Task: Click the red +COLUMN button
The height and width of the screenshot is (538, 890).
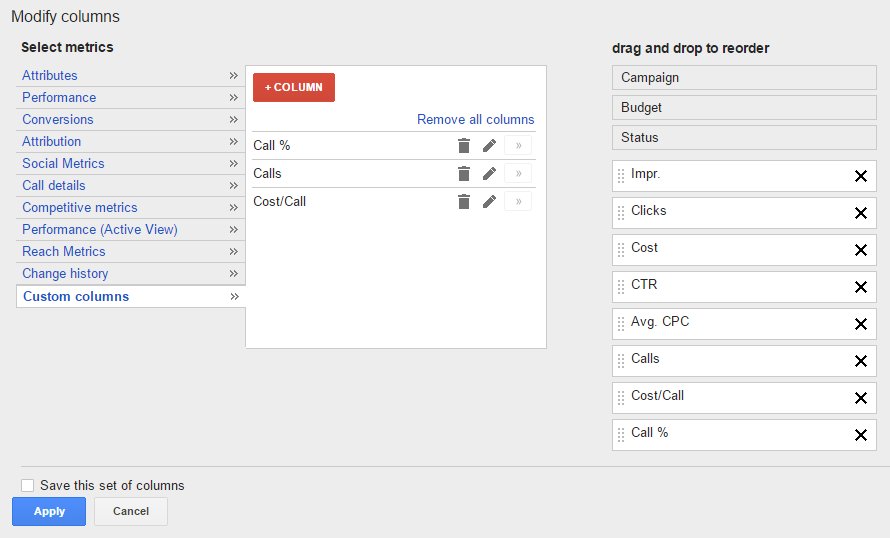Action: click(293, 87)
